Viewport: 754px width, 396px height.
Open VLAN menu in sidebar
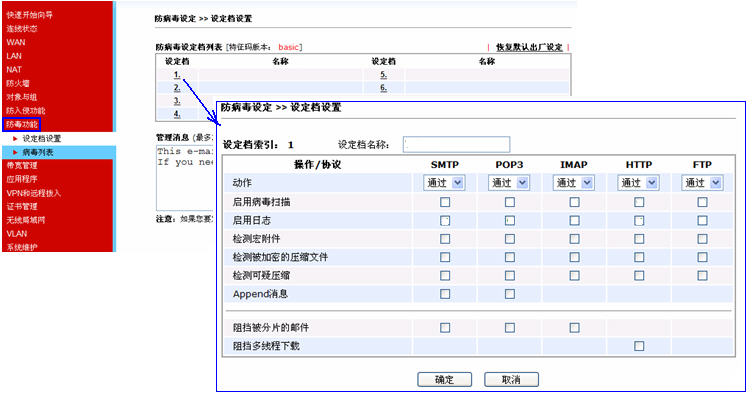tap(17, 234)
